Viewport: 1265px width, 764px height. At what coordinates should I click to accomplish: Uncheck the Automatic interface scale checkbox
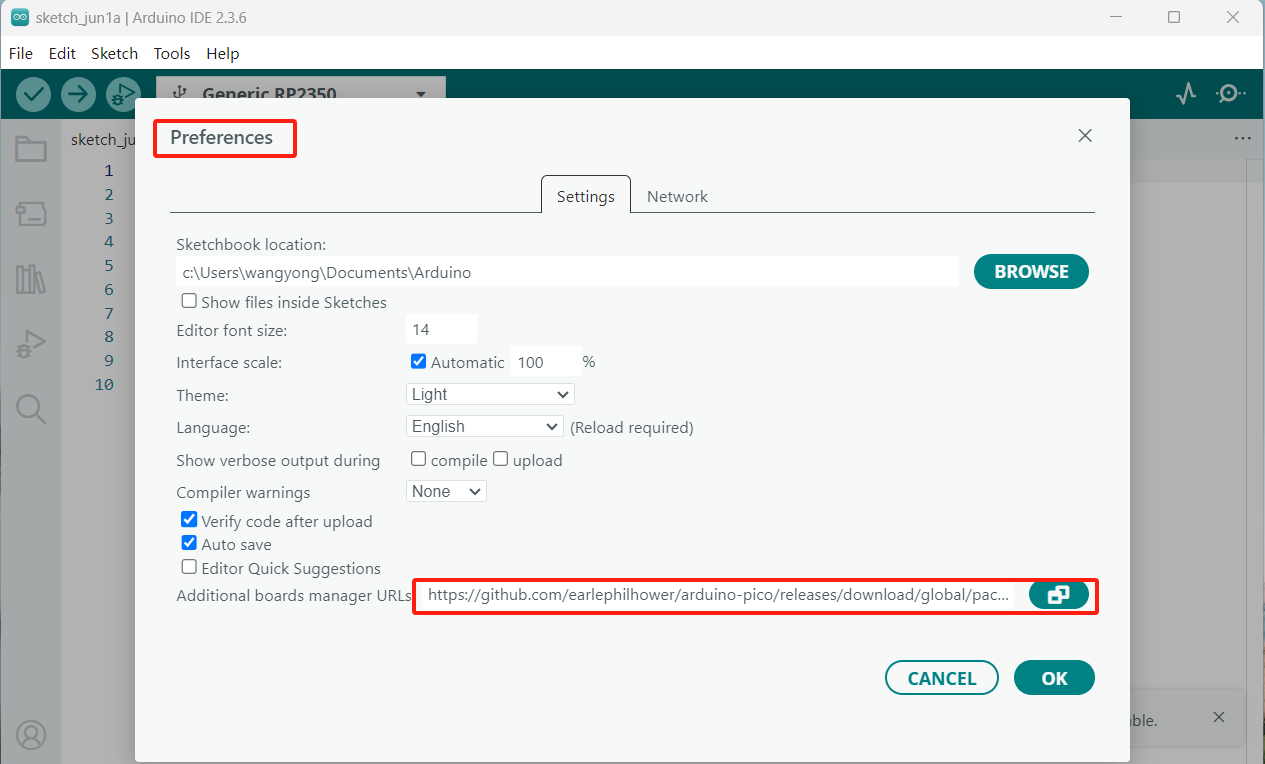[418, 361]
